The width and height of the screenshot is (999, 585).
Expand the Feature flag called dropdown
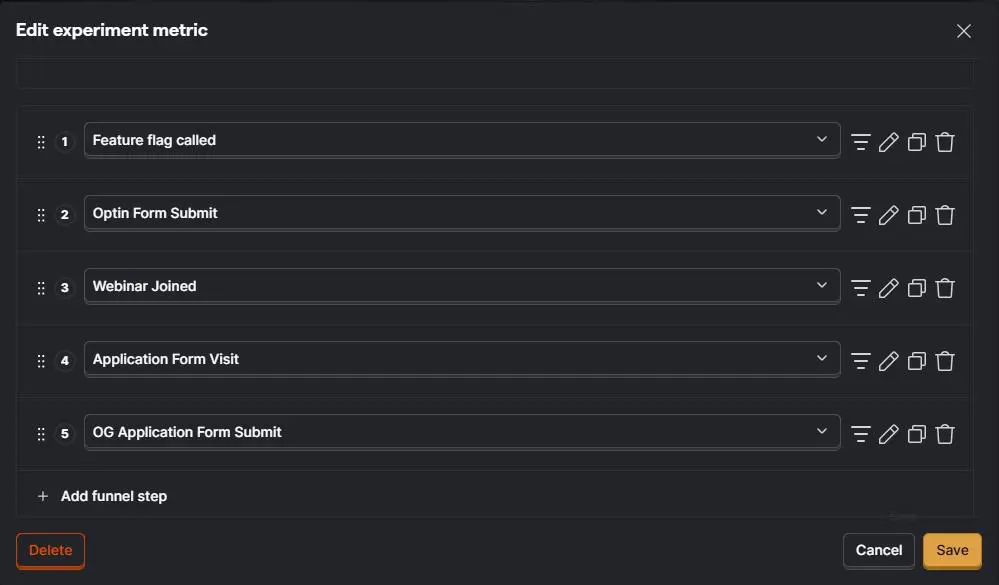462,140
